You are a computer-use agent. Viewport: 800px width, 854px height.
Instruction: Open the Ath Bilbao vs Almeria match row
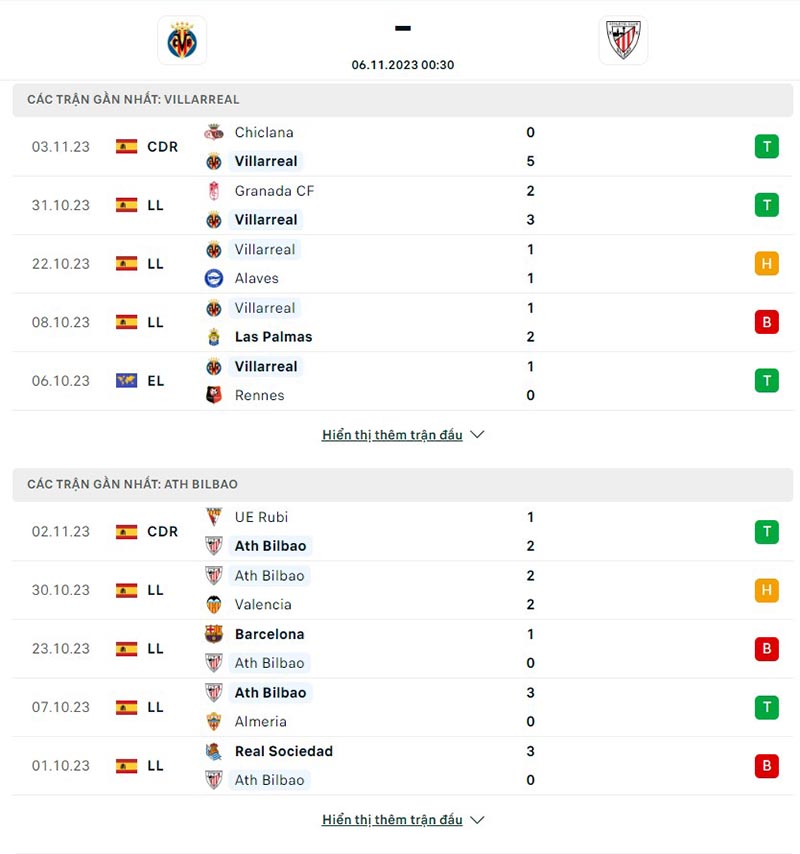pos(400,707)
